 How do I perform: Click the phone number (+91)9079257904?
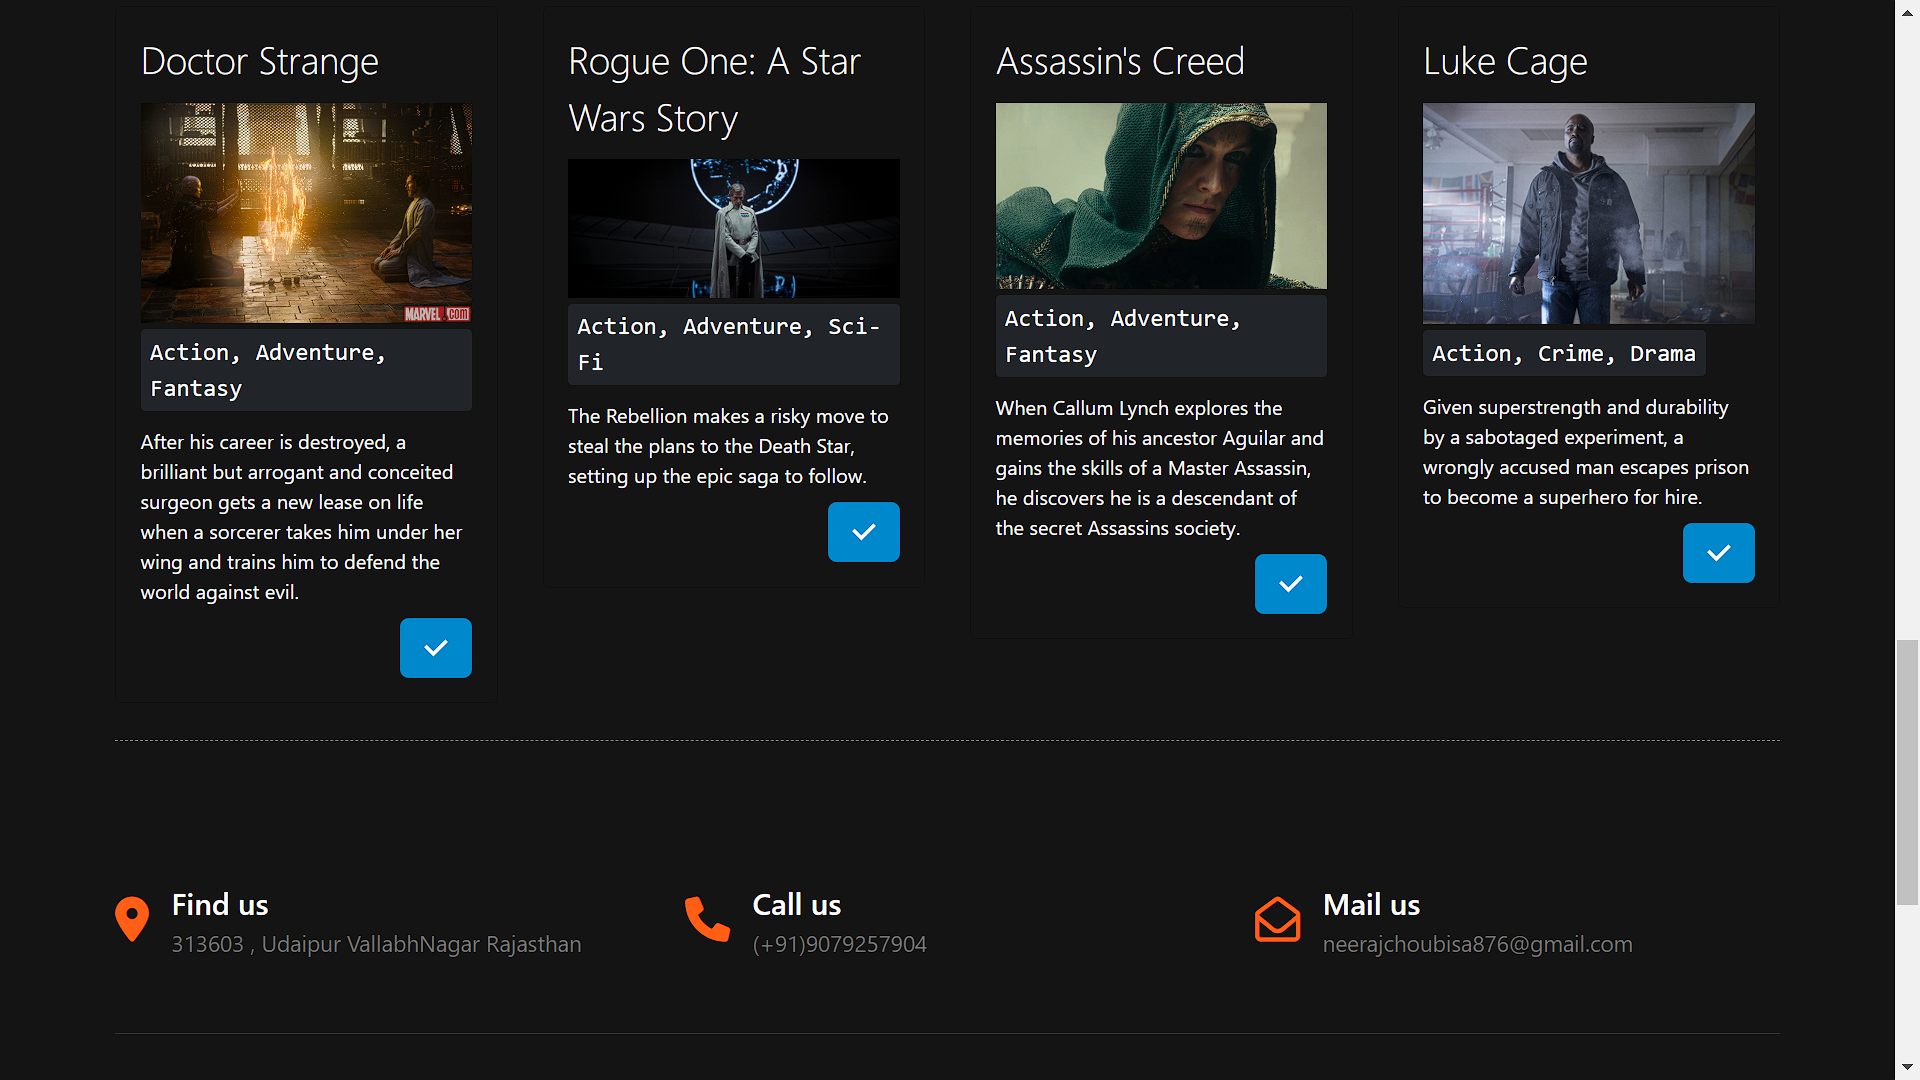click(x=839, y=944)
